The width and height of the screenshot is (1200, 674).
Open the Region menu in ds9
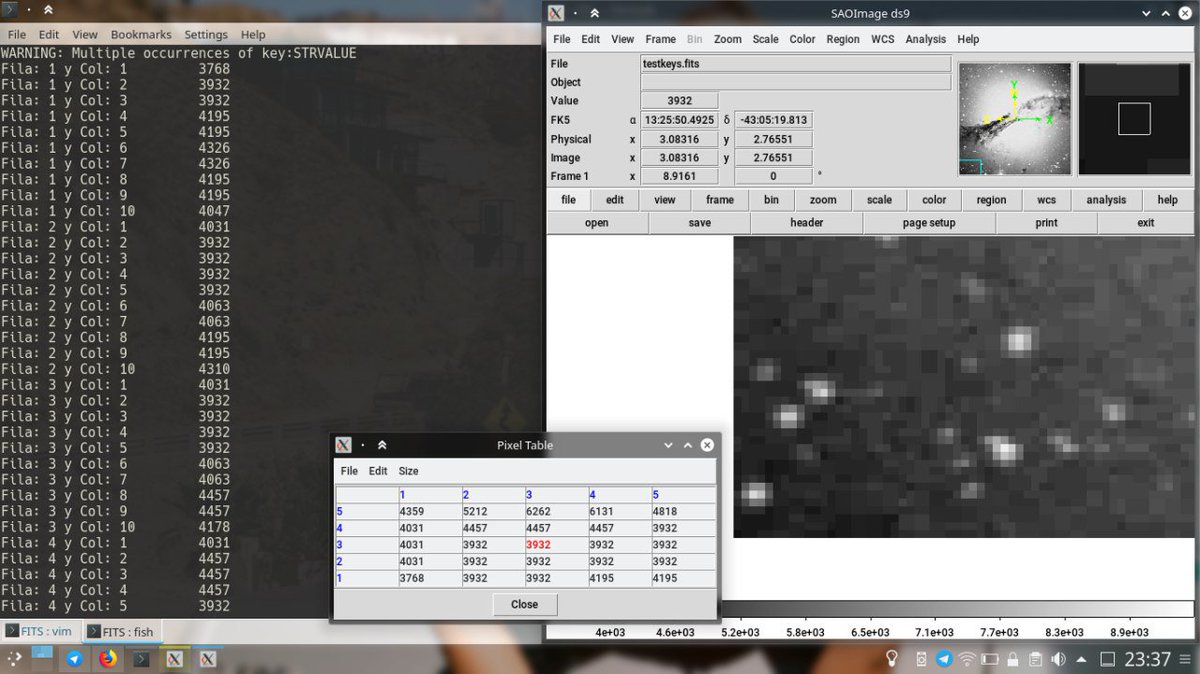(843, 39)
